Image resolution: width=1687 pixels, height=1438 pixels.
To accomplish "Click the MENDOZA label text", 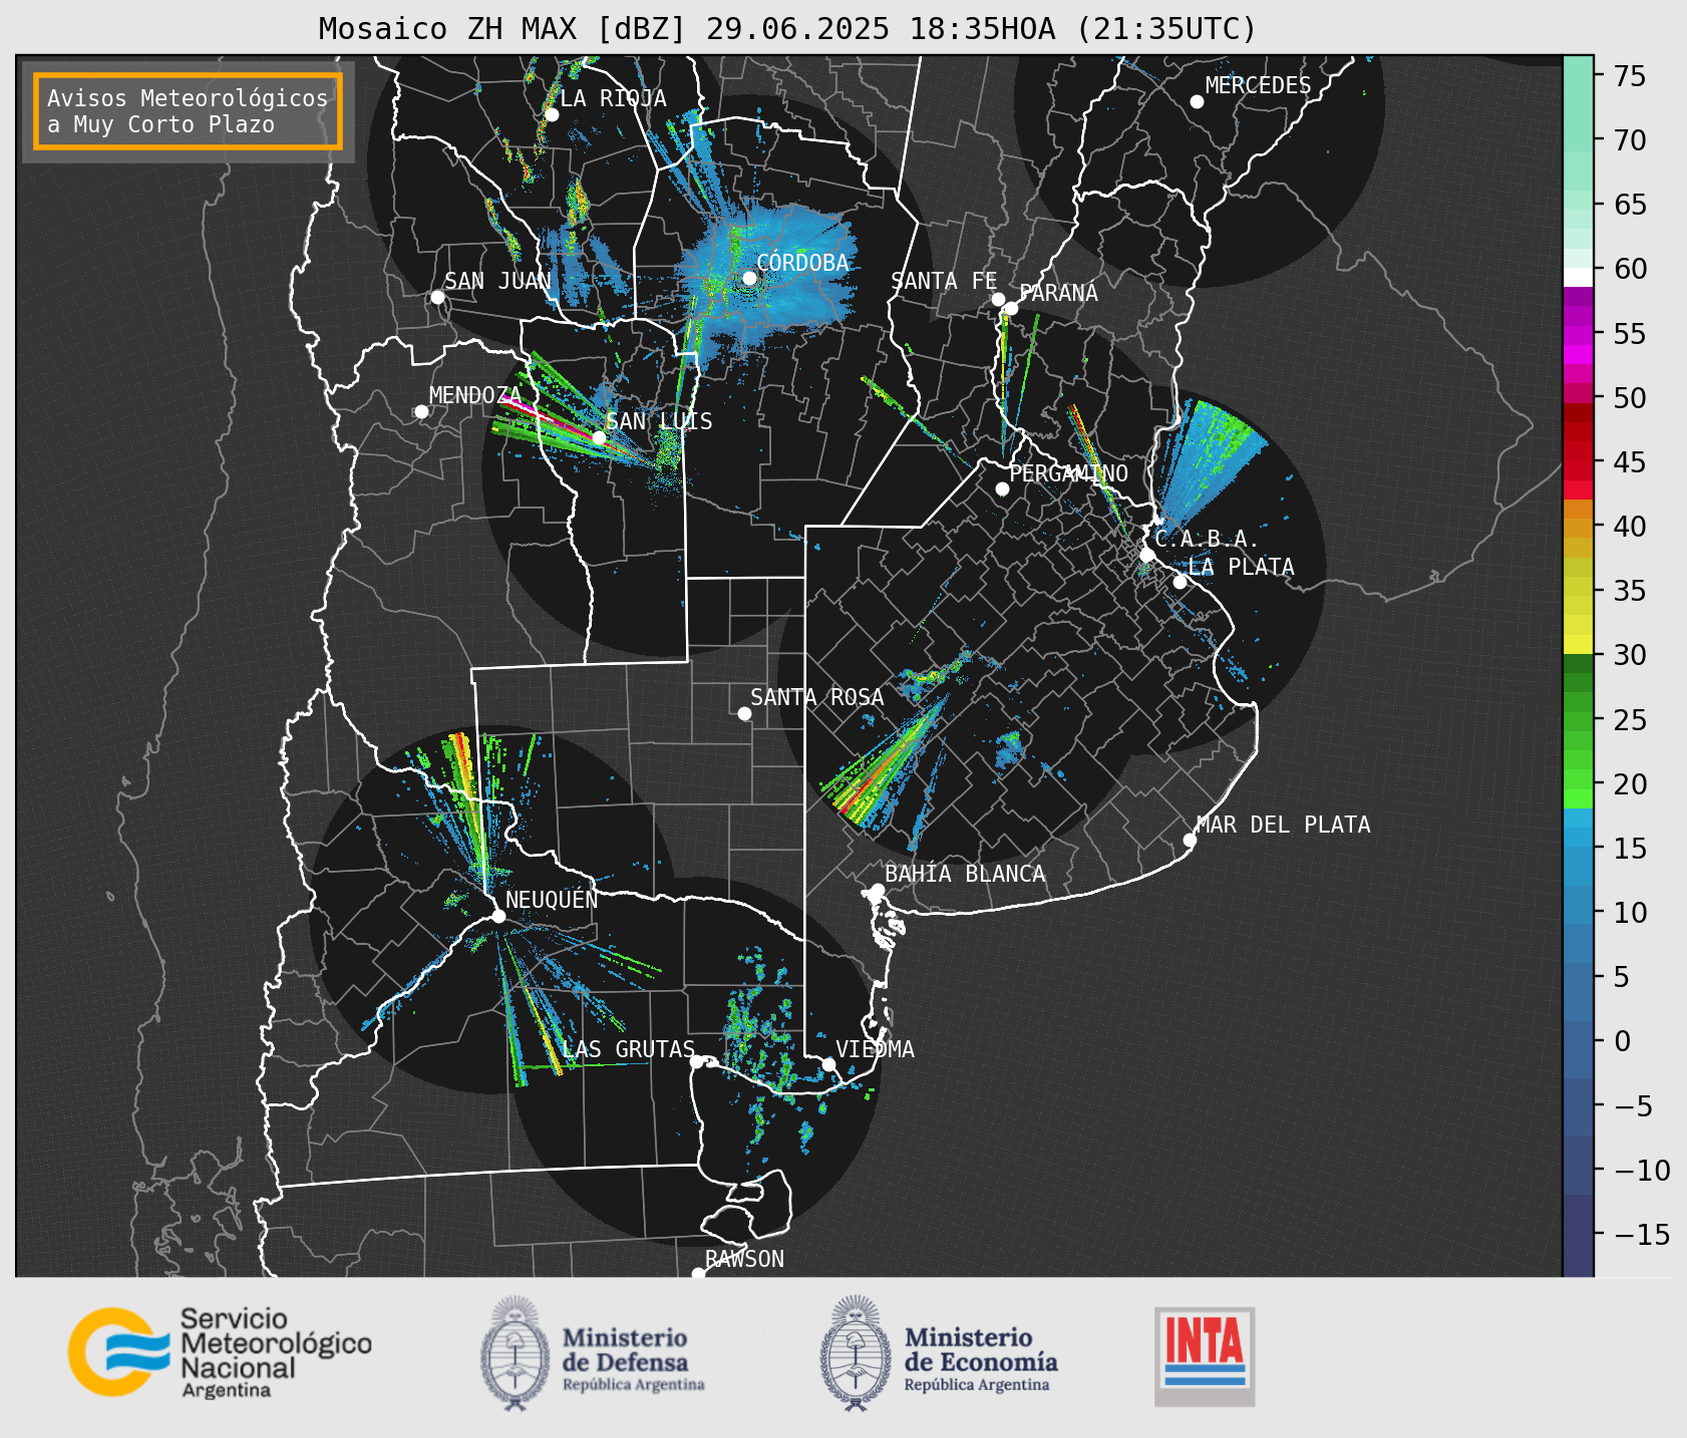I will [x=476, y=396].
